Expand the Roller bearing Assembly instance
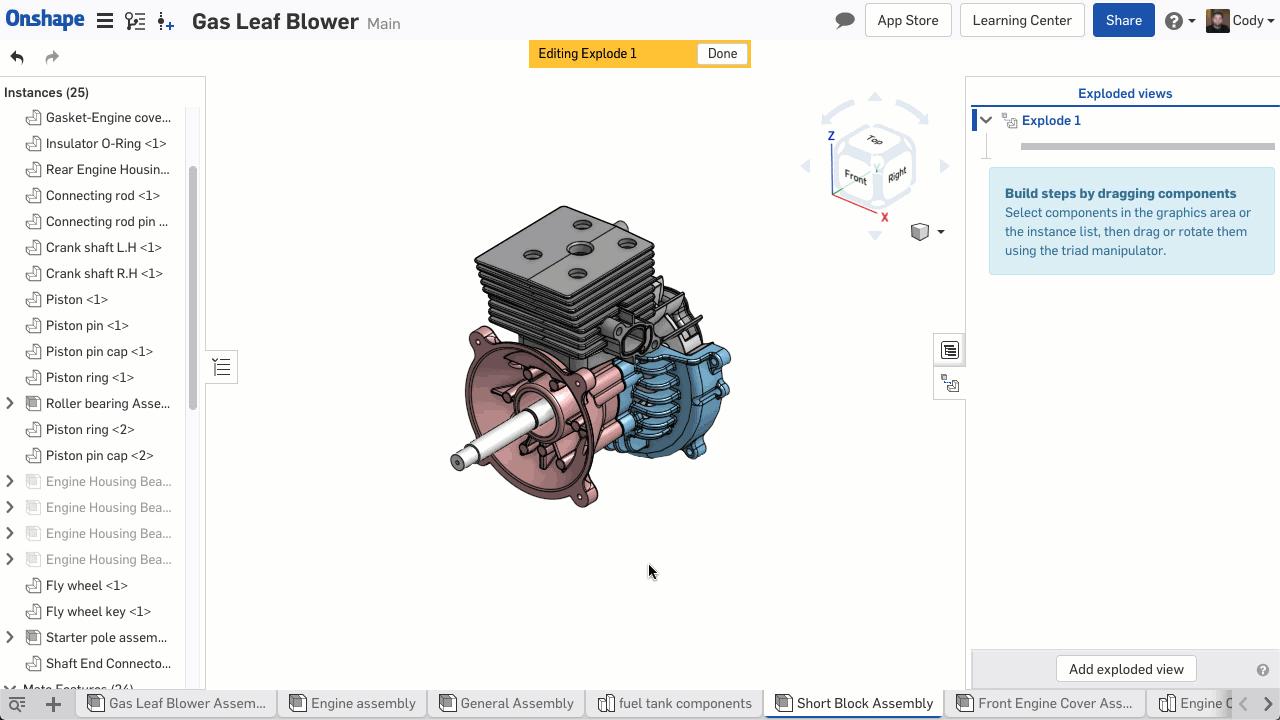The width and height of the screenshot is (1280, 720). click(x=10, y=403)
